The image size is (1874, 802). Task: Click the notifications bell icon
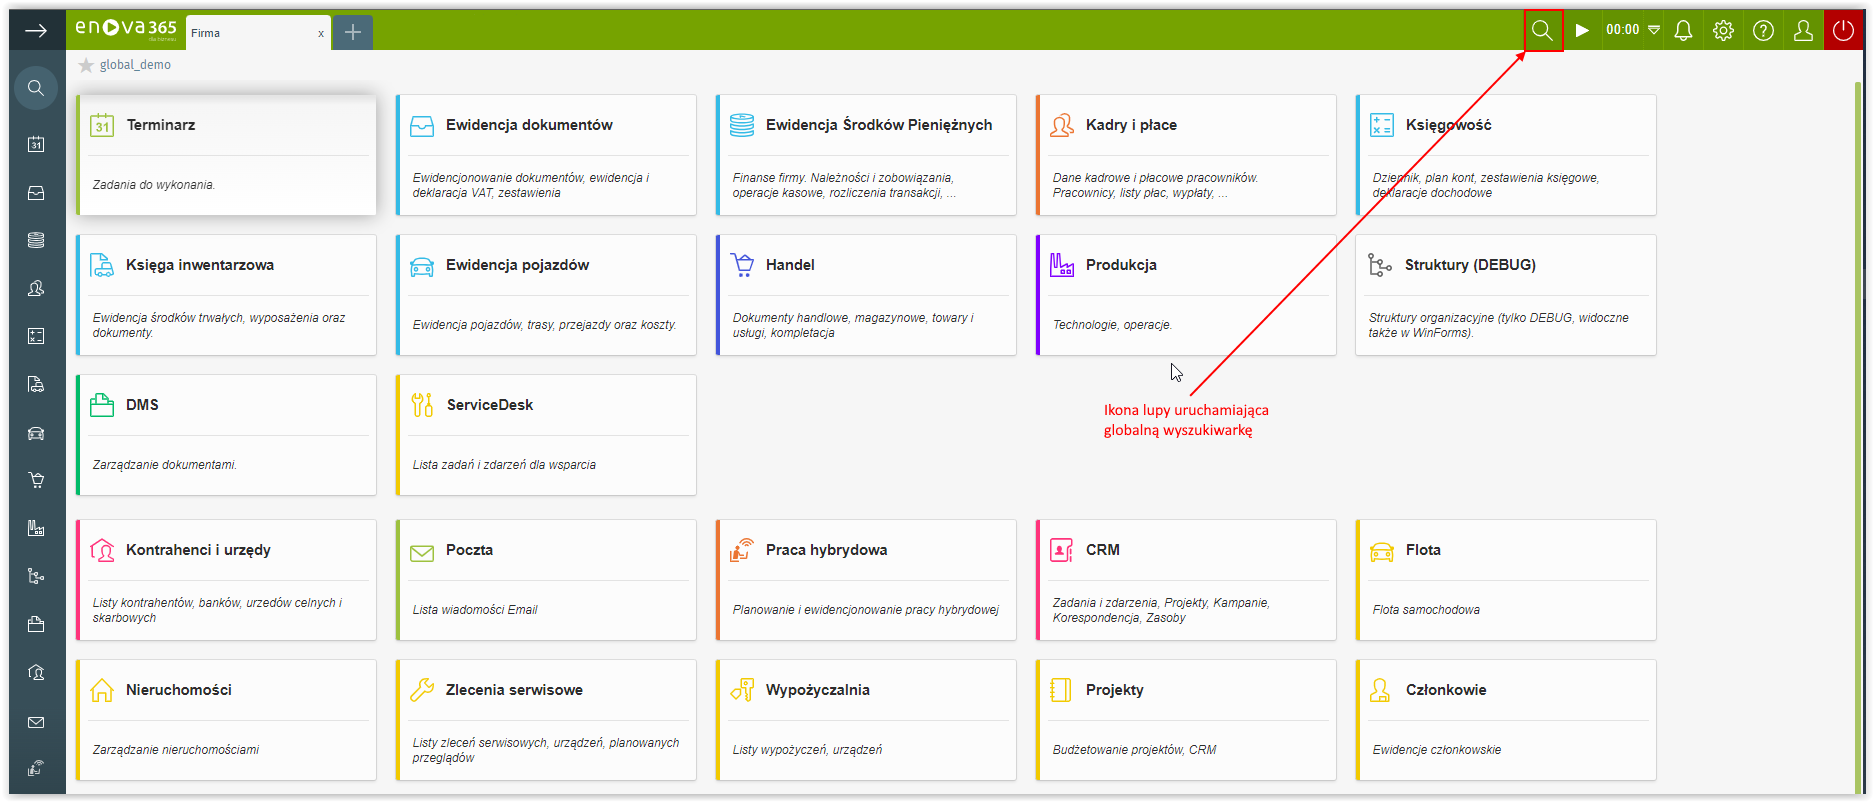[x=1683, y=30]
